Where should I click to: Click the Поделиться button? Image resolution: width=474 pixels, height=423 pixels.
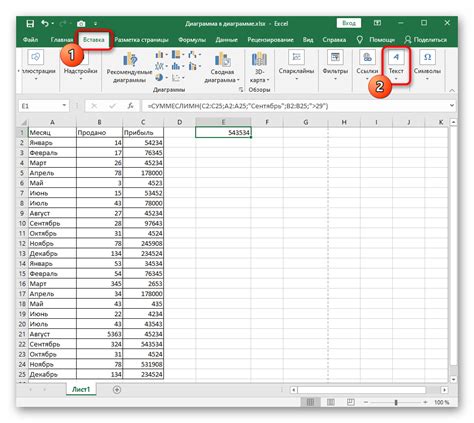(x=426, y=40)
